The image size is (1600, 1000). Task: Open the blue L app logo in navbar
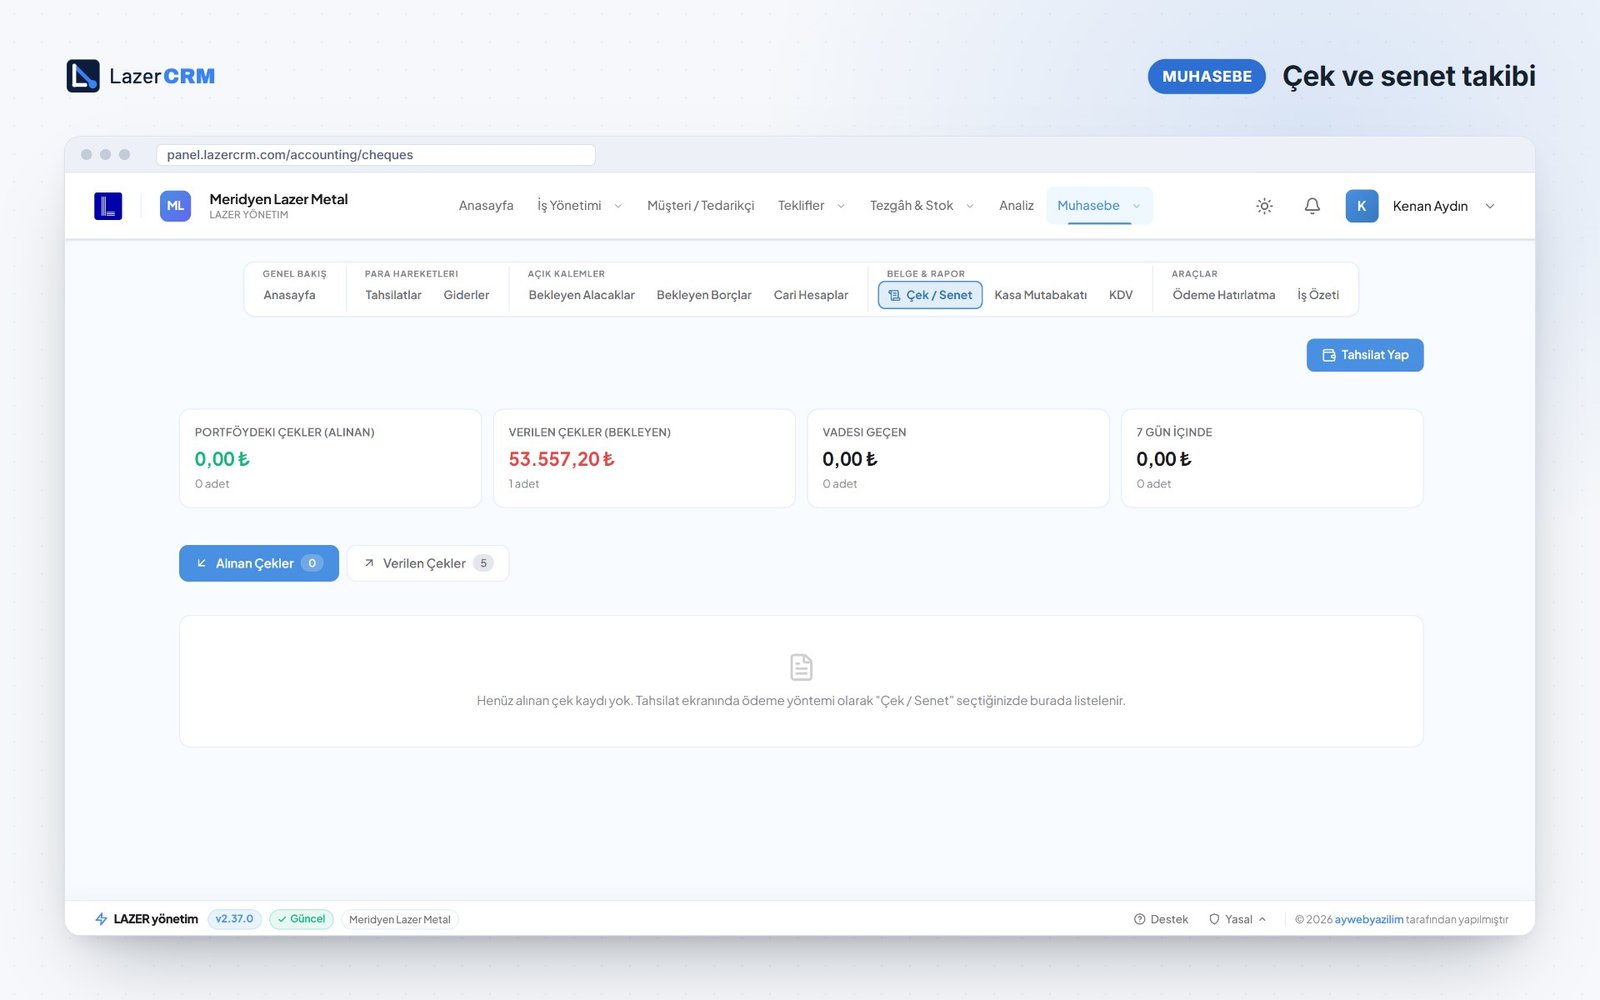[108, 206]
